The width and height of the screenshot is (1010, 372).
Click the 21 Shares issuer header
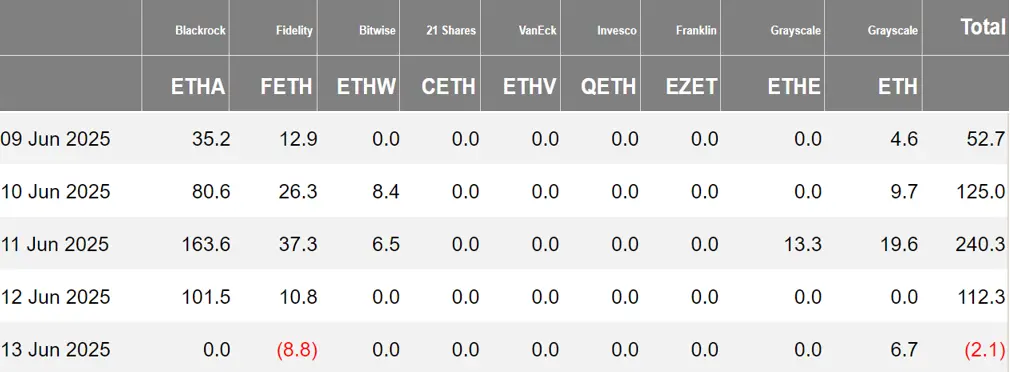(451, 30)
